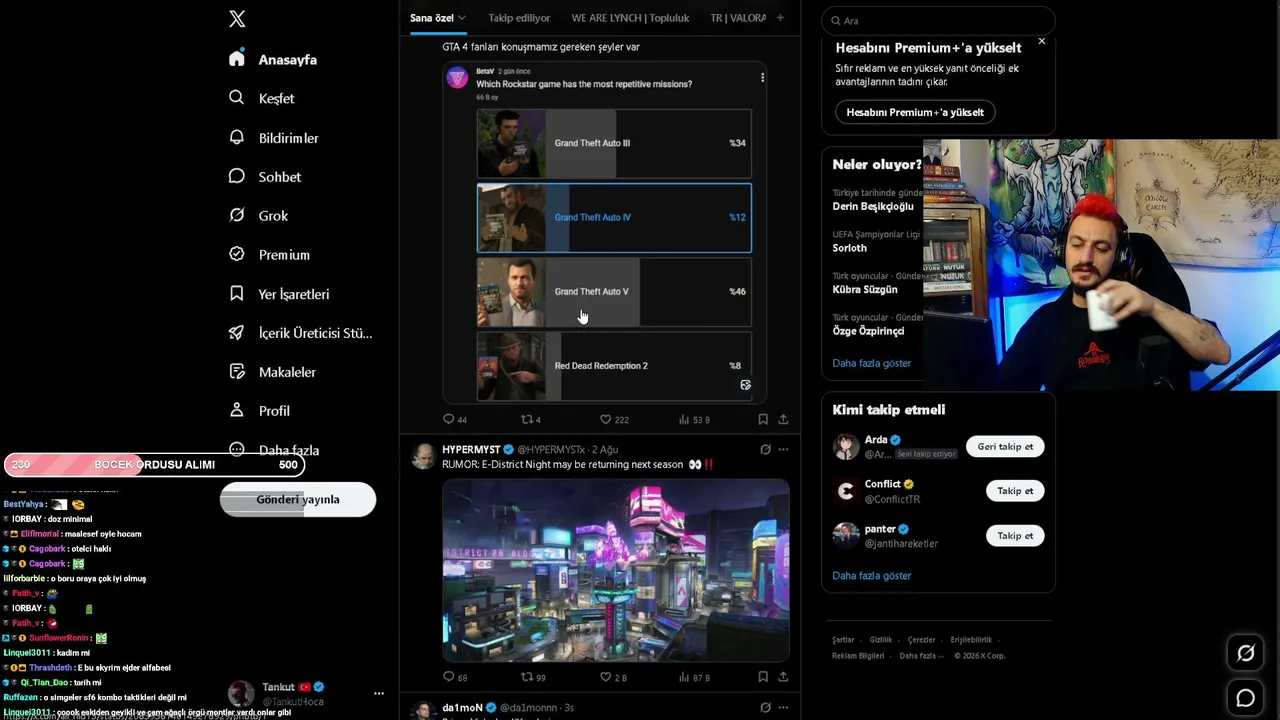The image size is (1280, 720).
Task: View analytics showing 53 B views
Action: pyautogui.click(x=694, y=420)
